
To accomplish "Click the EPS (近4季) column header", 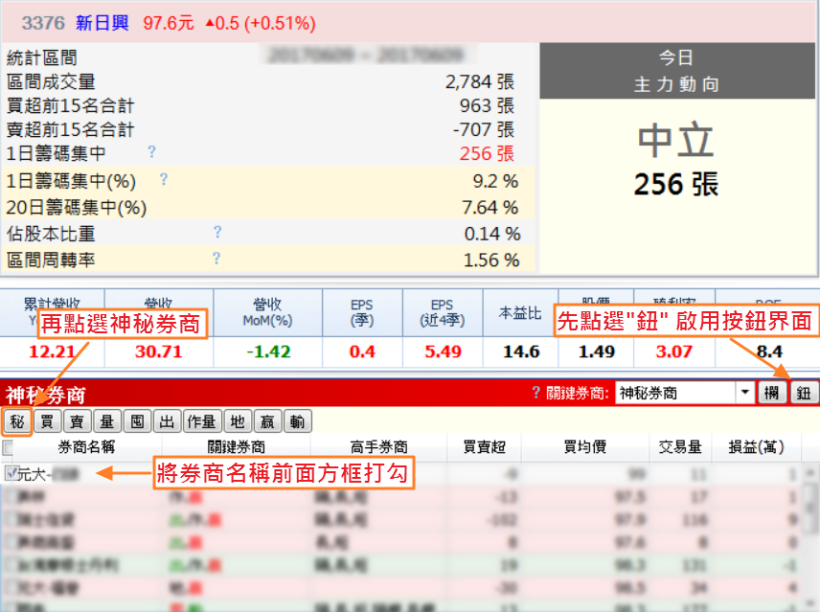I will tap(442, 312).
